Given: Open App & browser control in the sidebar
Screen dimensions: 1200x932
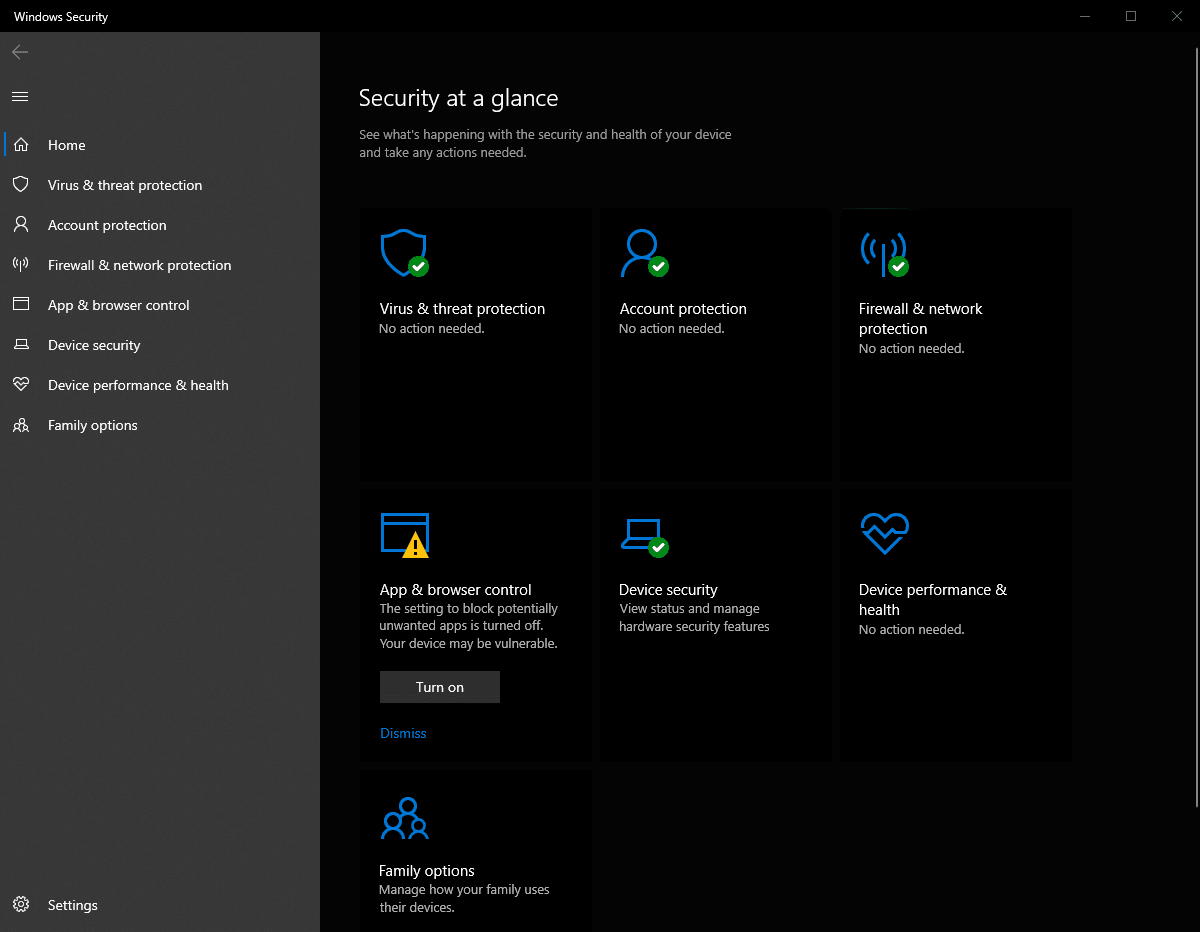Looking at the screenshot, I should [119, 305].
